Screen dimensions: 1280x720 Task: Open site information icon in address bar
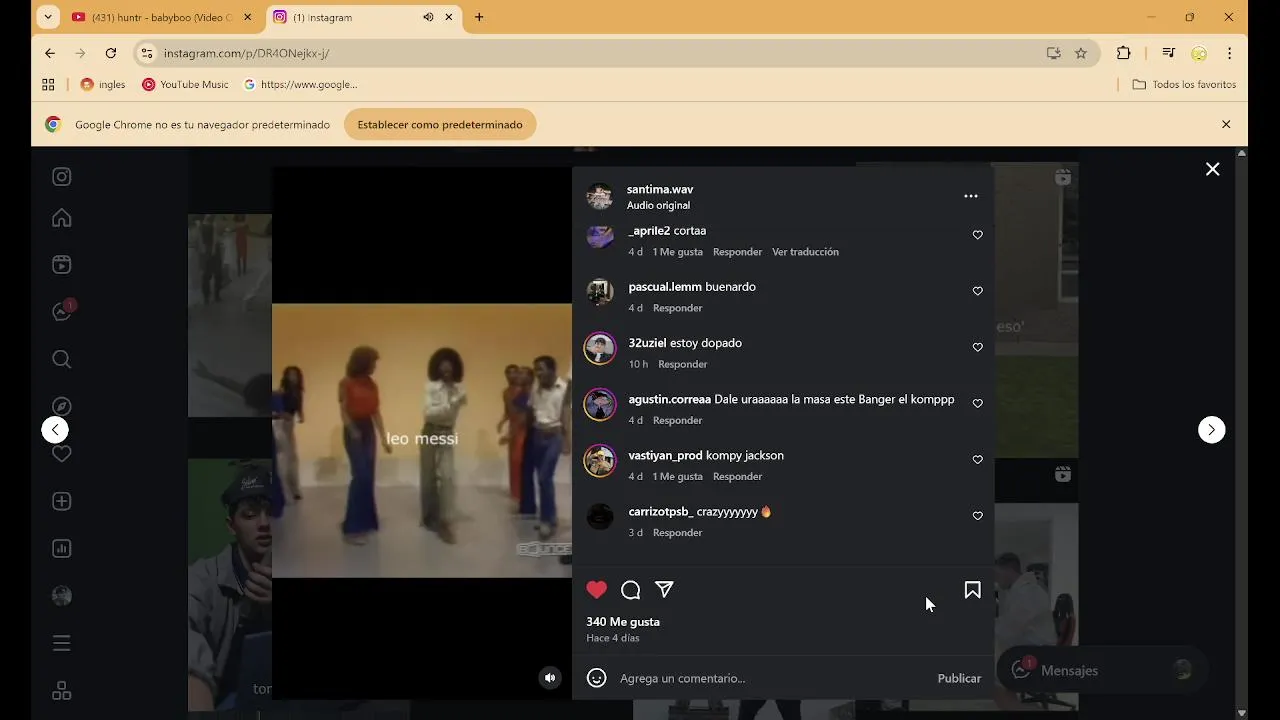[x=147, y=53]
